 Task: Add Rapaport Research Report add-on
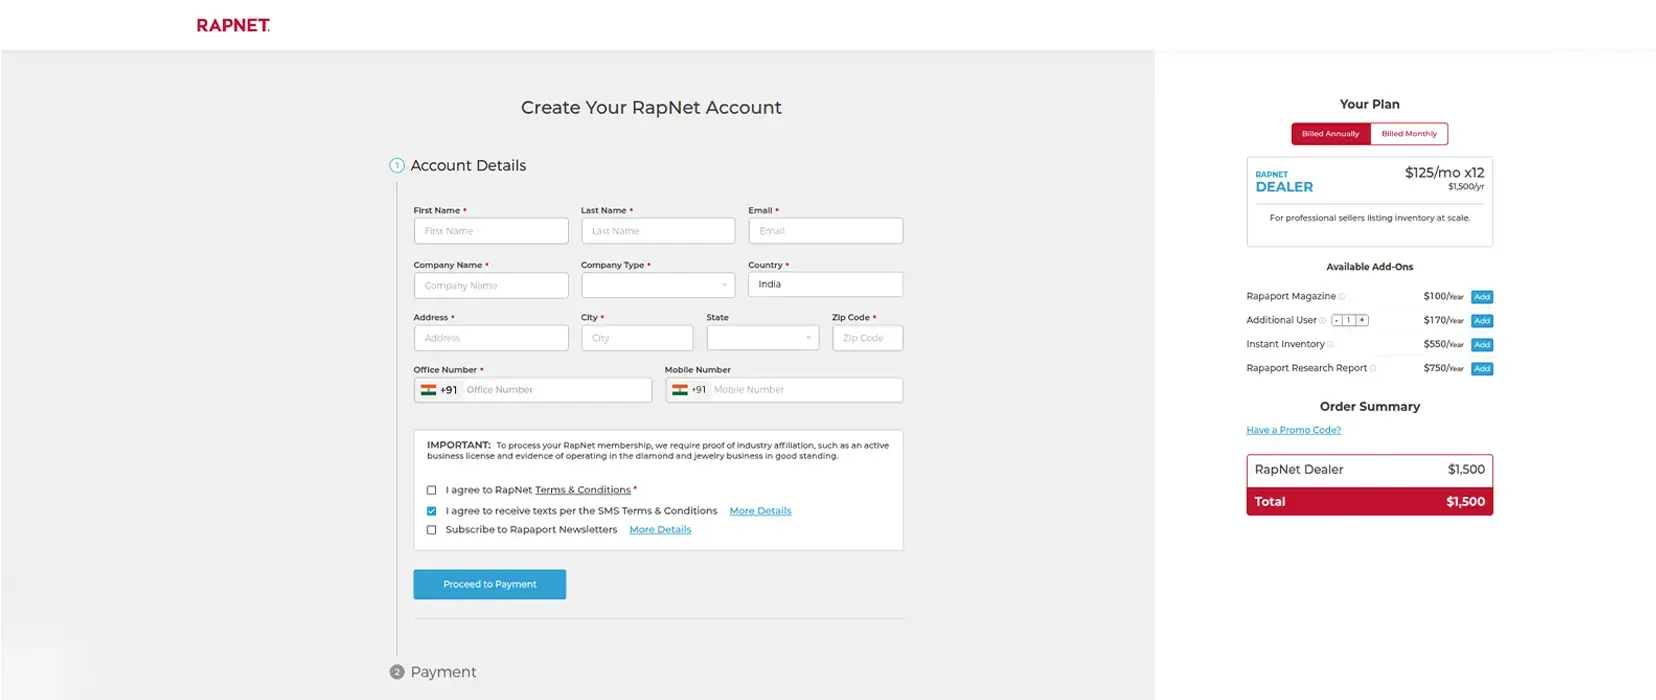[1482, 369]
